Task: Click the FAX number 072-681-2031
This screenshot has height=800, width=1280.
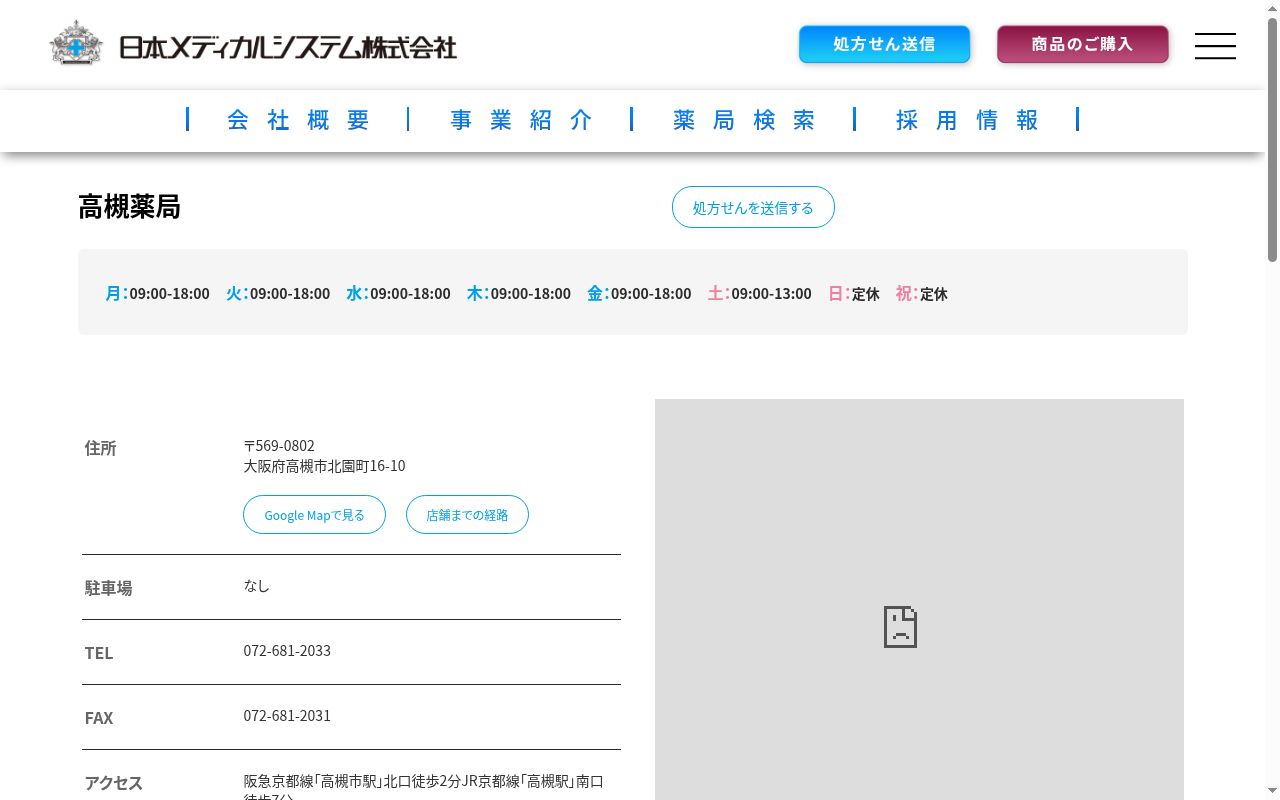Action: (287, 716)
